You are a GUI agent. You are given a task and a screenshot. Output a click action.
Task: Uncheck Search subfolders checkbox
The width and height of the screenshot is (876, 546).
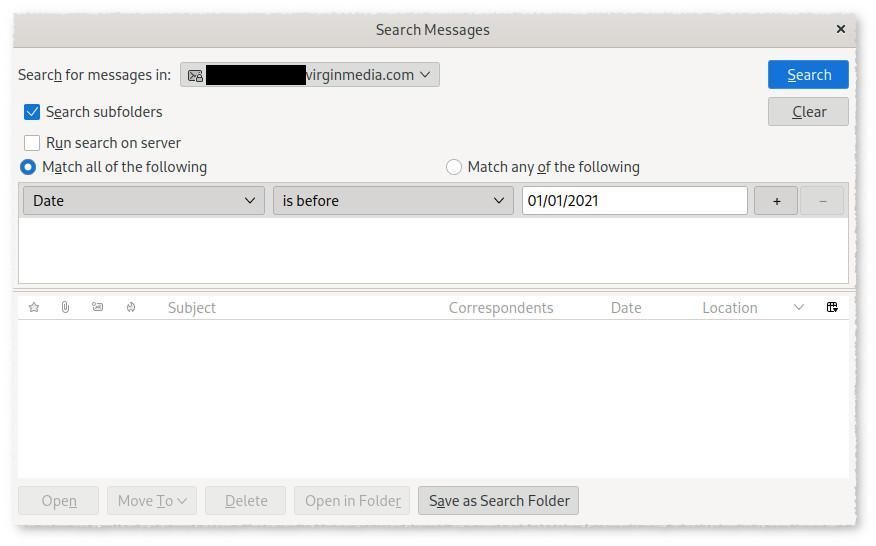(x=32, y=112)
